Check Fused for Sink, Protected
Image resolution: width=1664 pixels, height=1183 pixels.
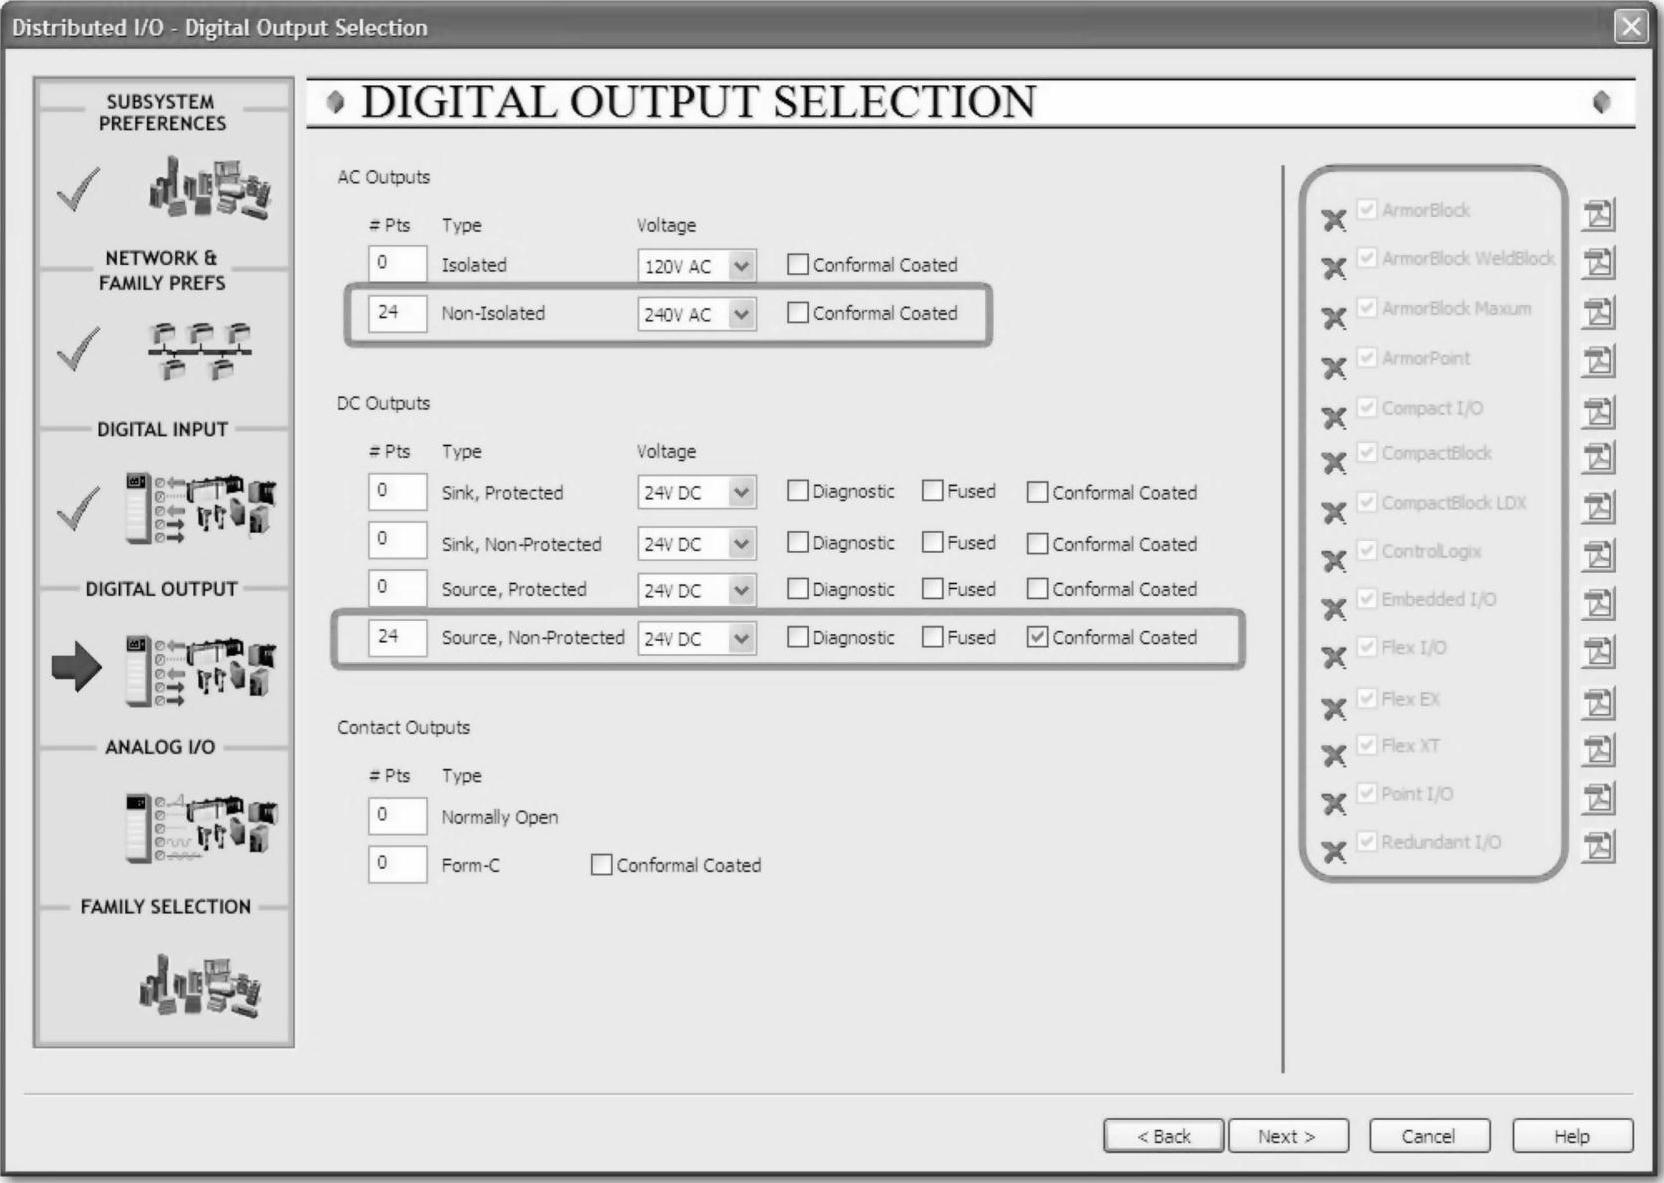pos(932,491)
